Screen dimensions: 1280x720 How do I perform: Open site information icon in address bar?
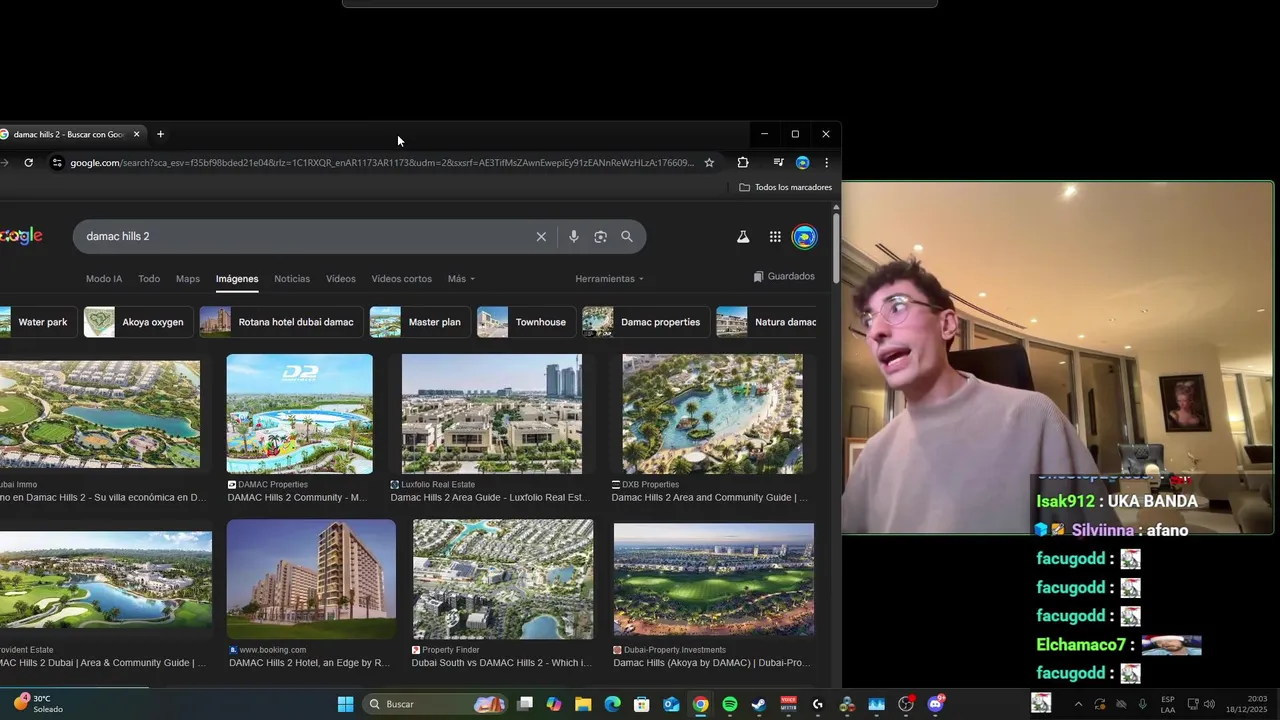pos(57,163)
